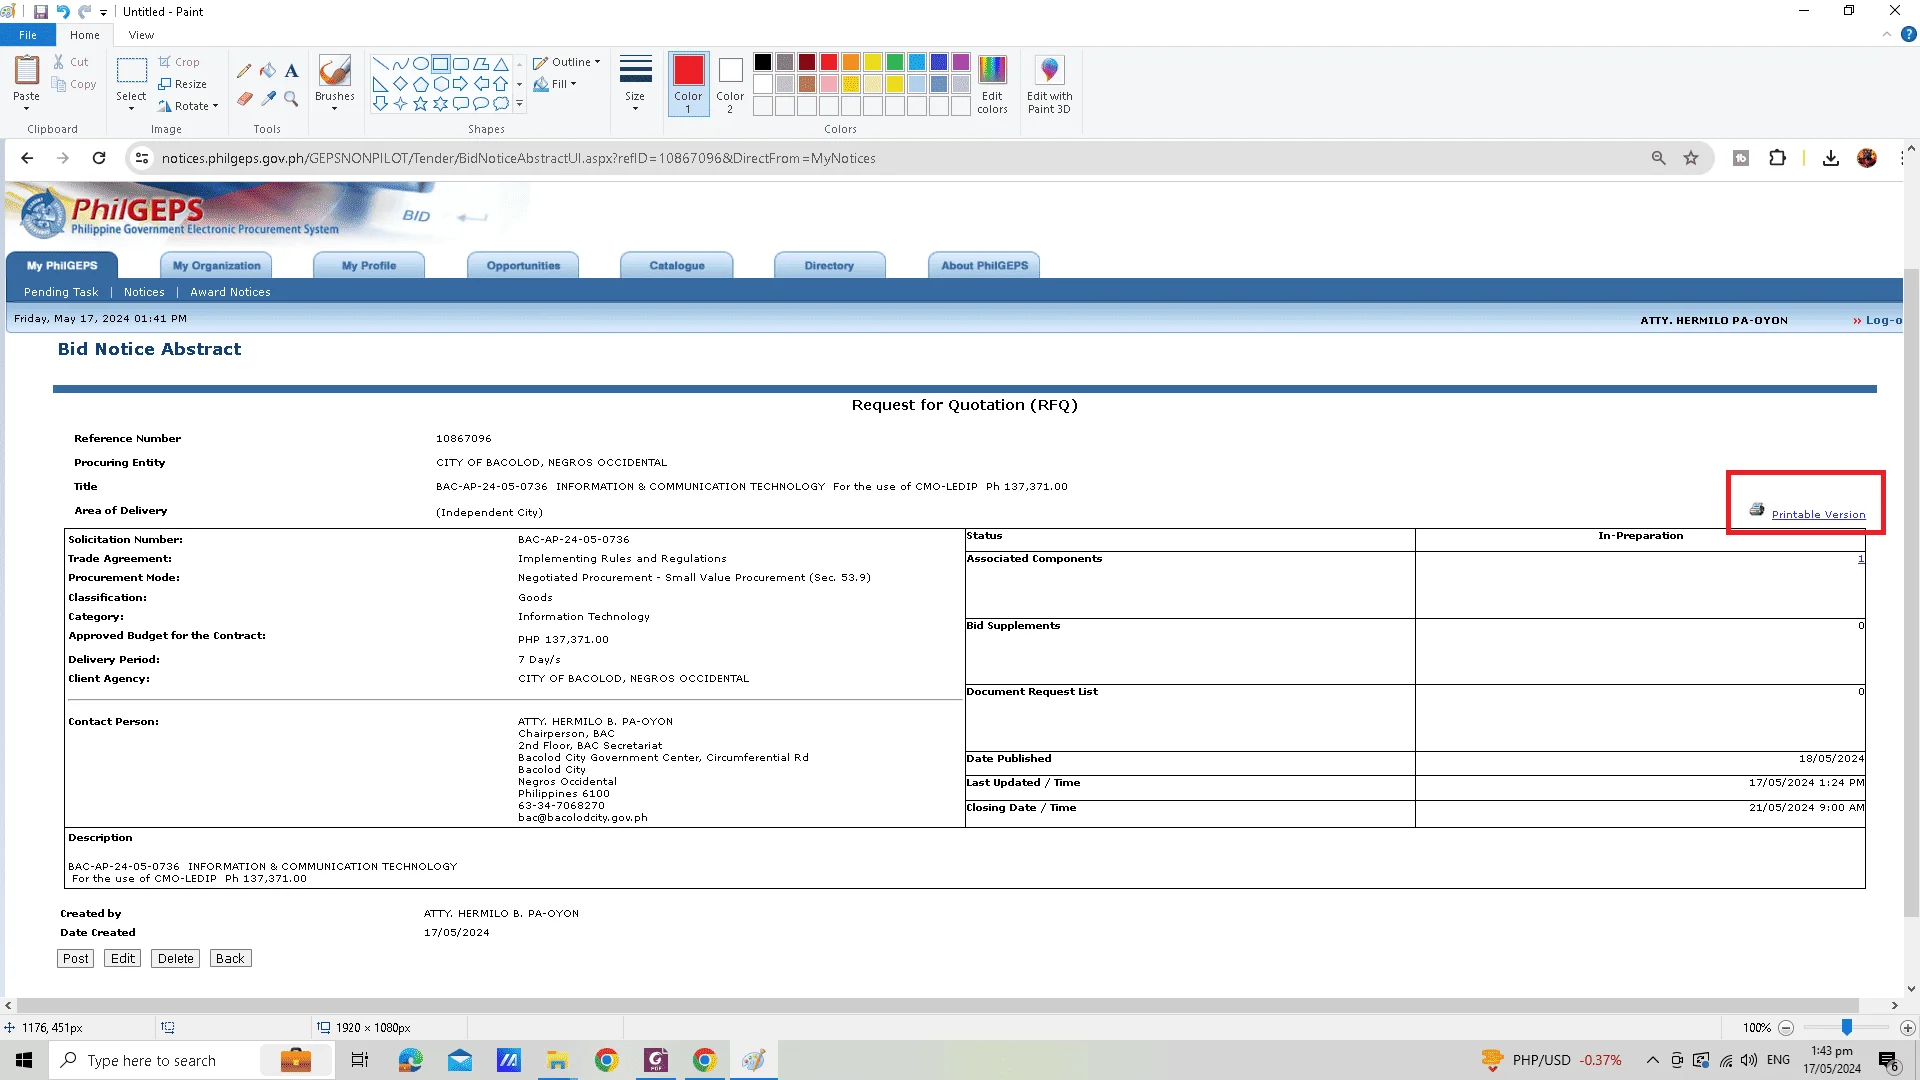Select the Pencil tool
The height and width of the screenshot is (1080, 1920).
(x=244, y=71)
